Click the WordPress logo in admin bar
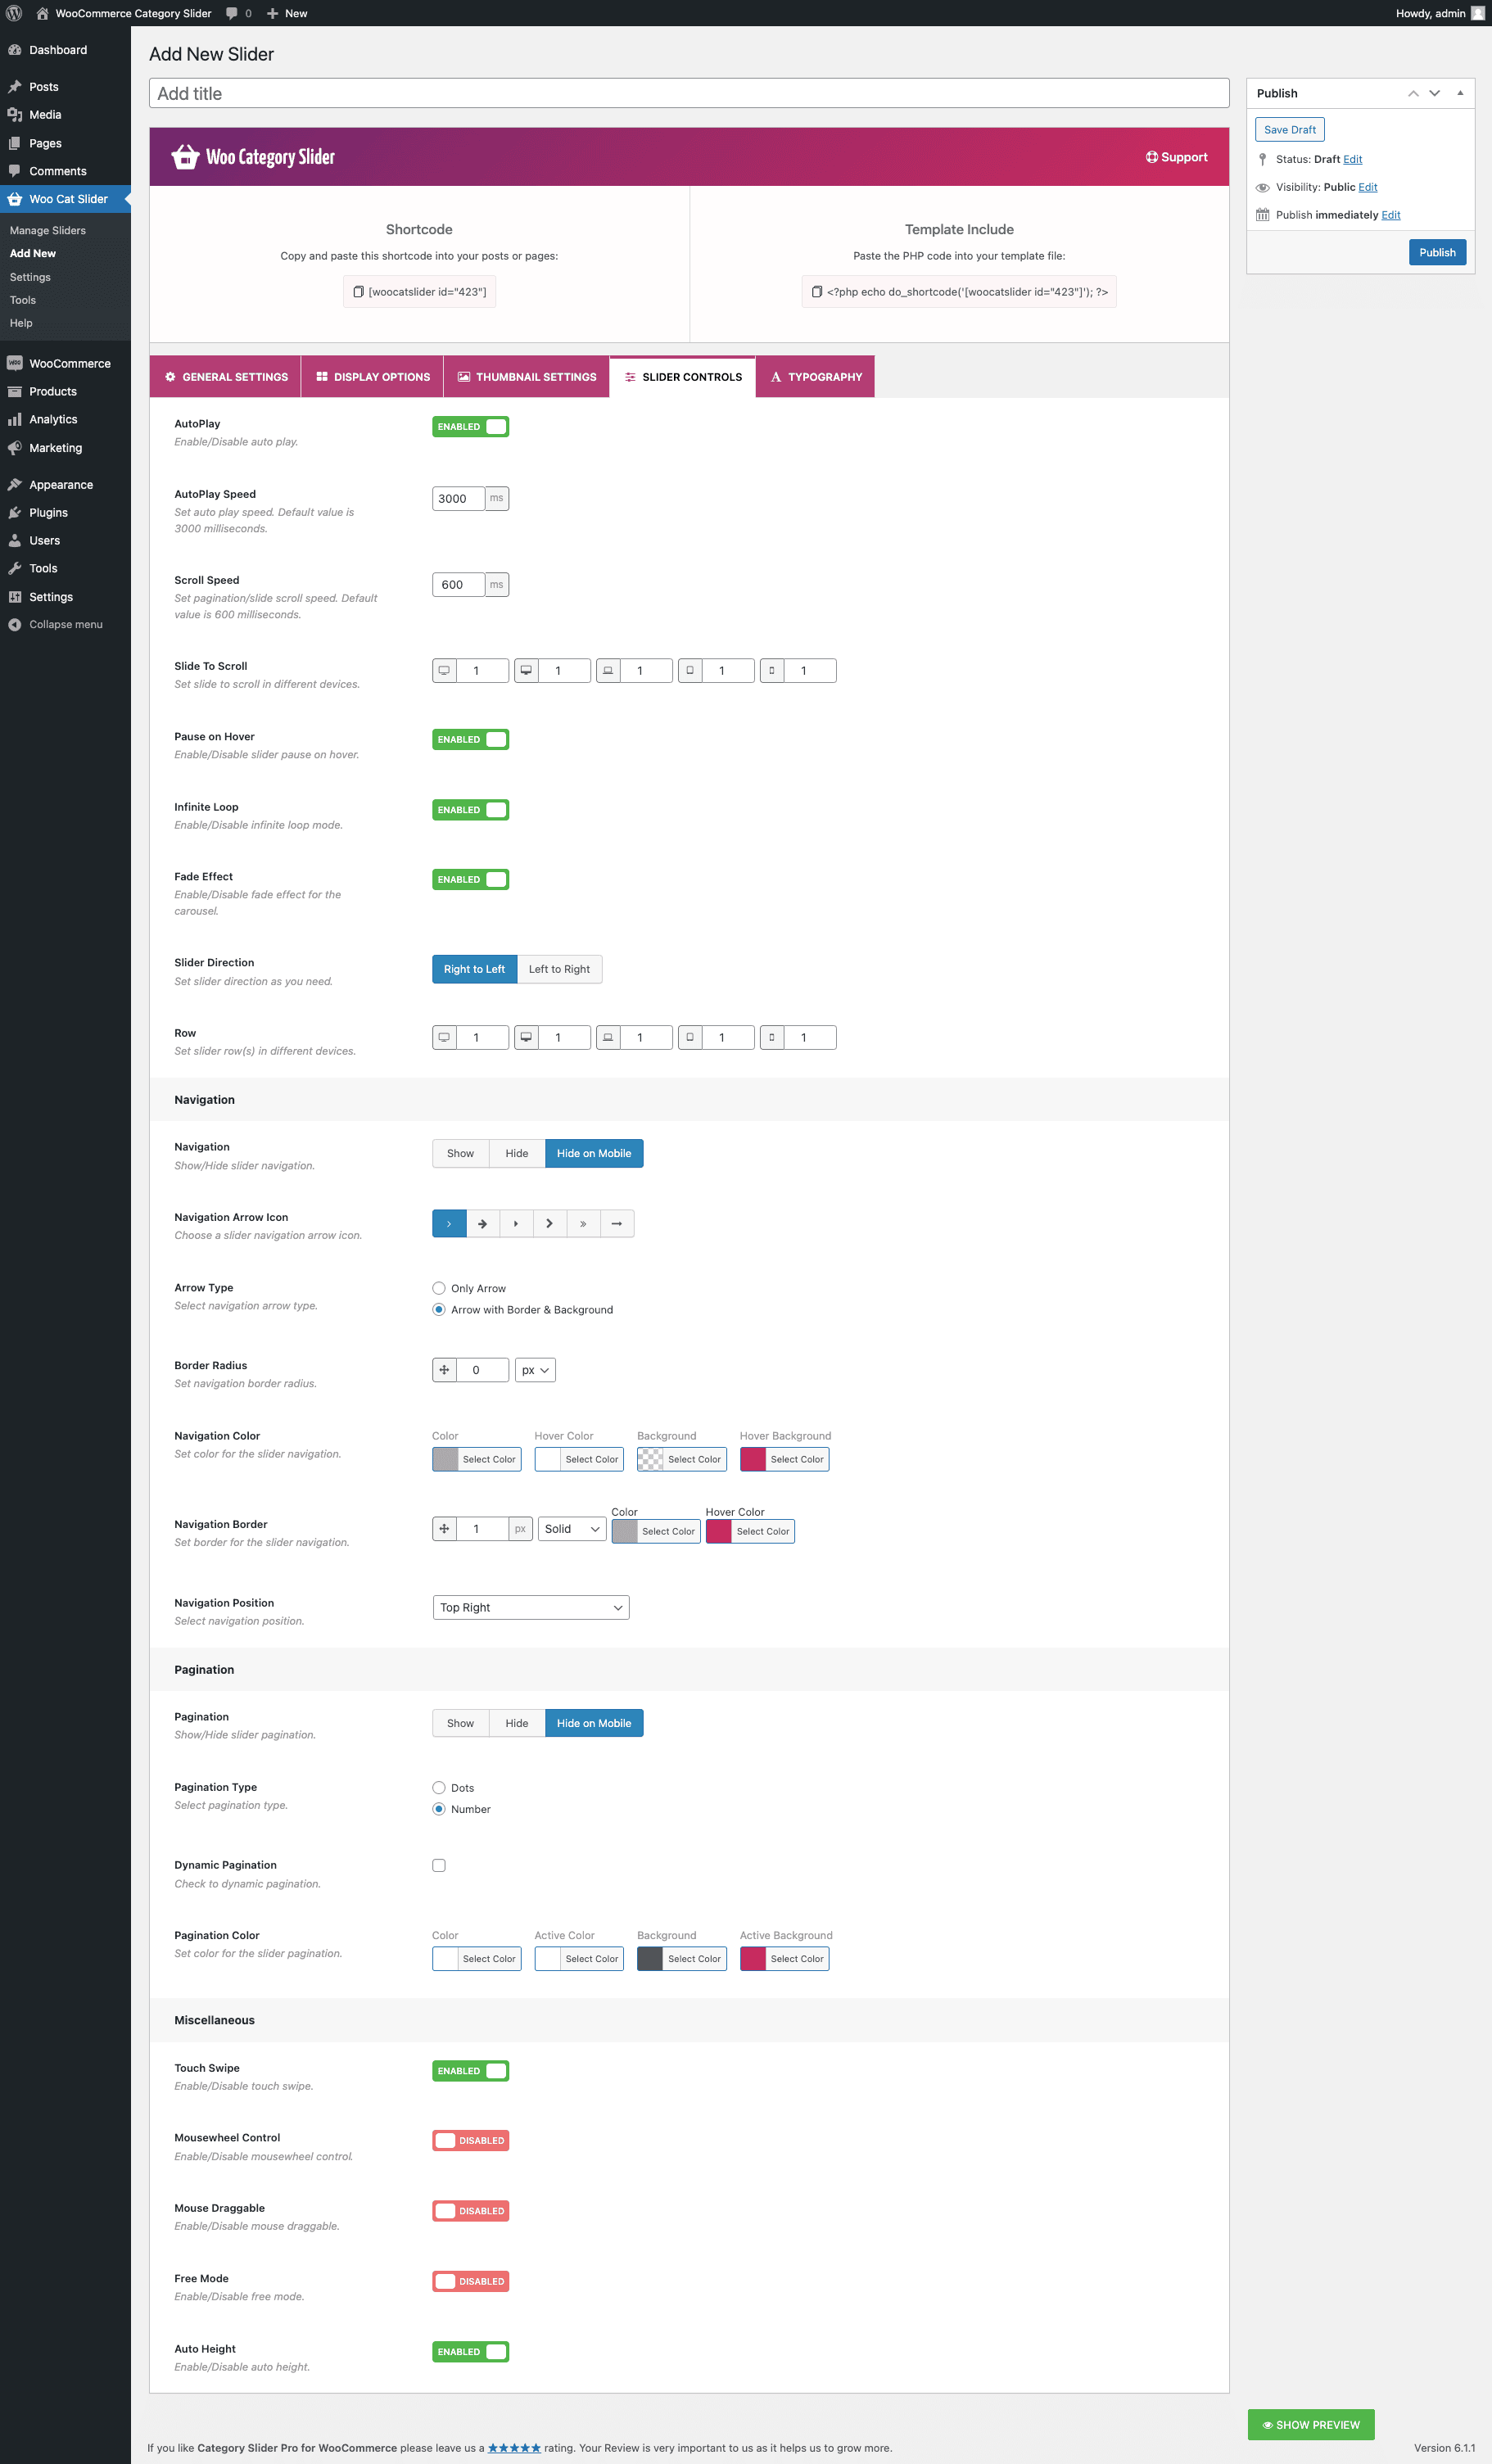 [14, 13]
